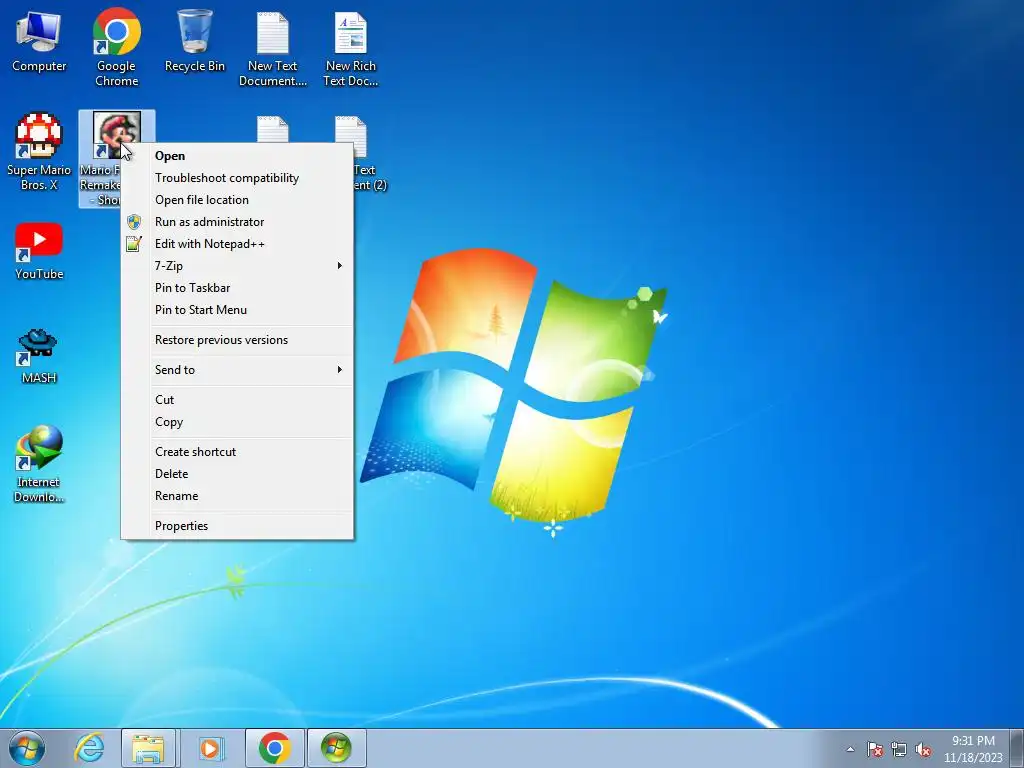Choose Create shortcut
This screenshot has height=768, width=1024.
[238, 452]
